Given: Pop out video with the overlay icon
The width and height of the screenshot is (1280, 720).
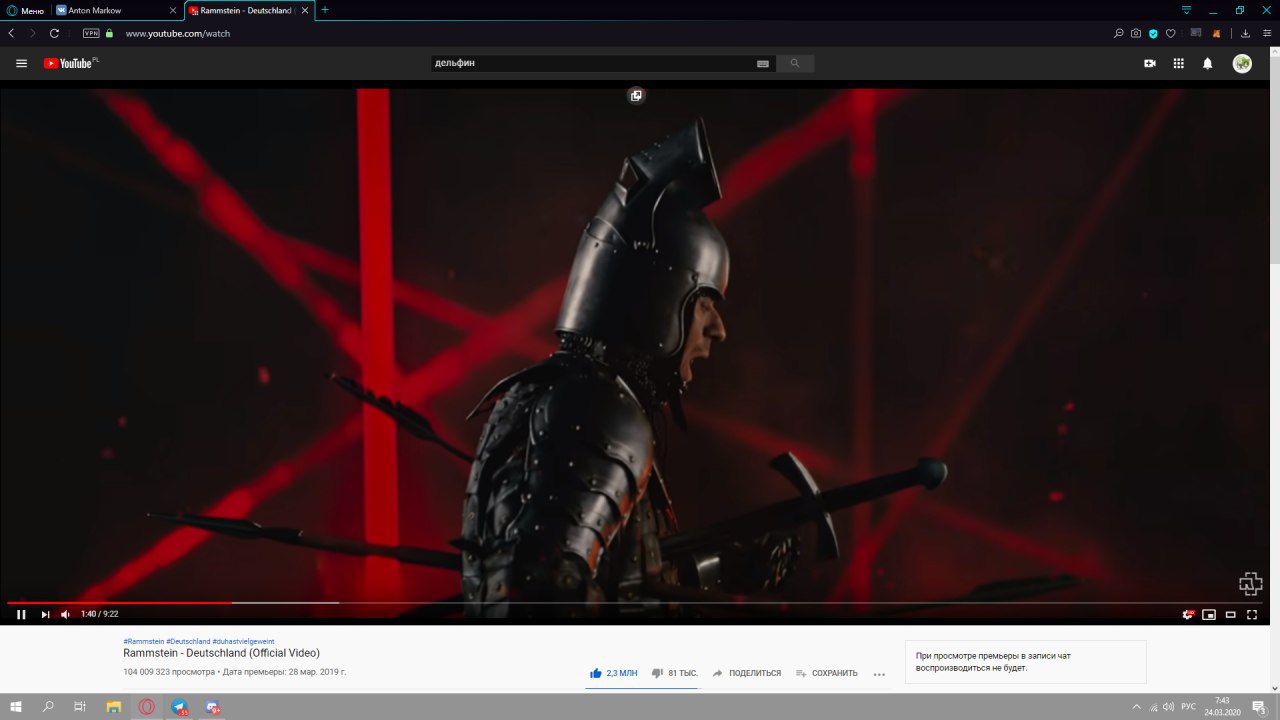Looking at the screenshot, I should click(x=636, y=95).
